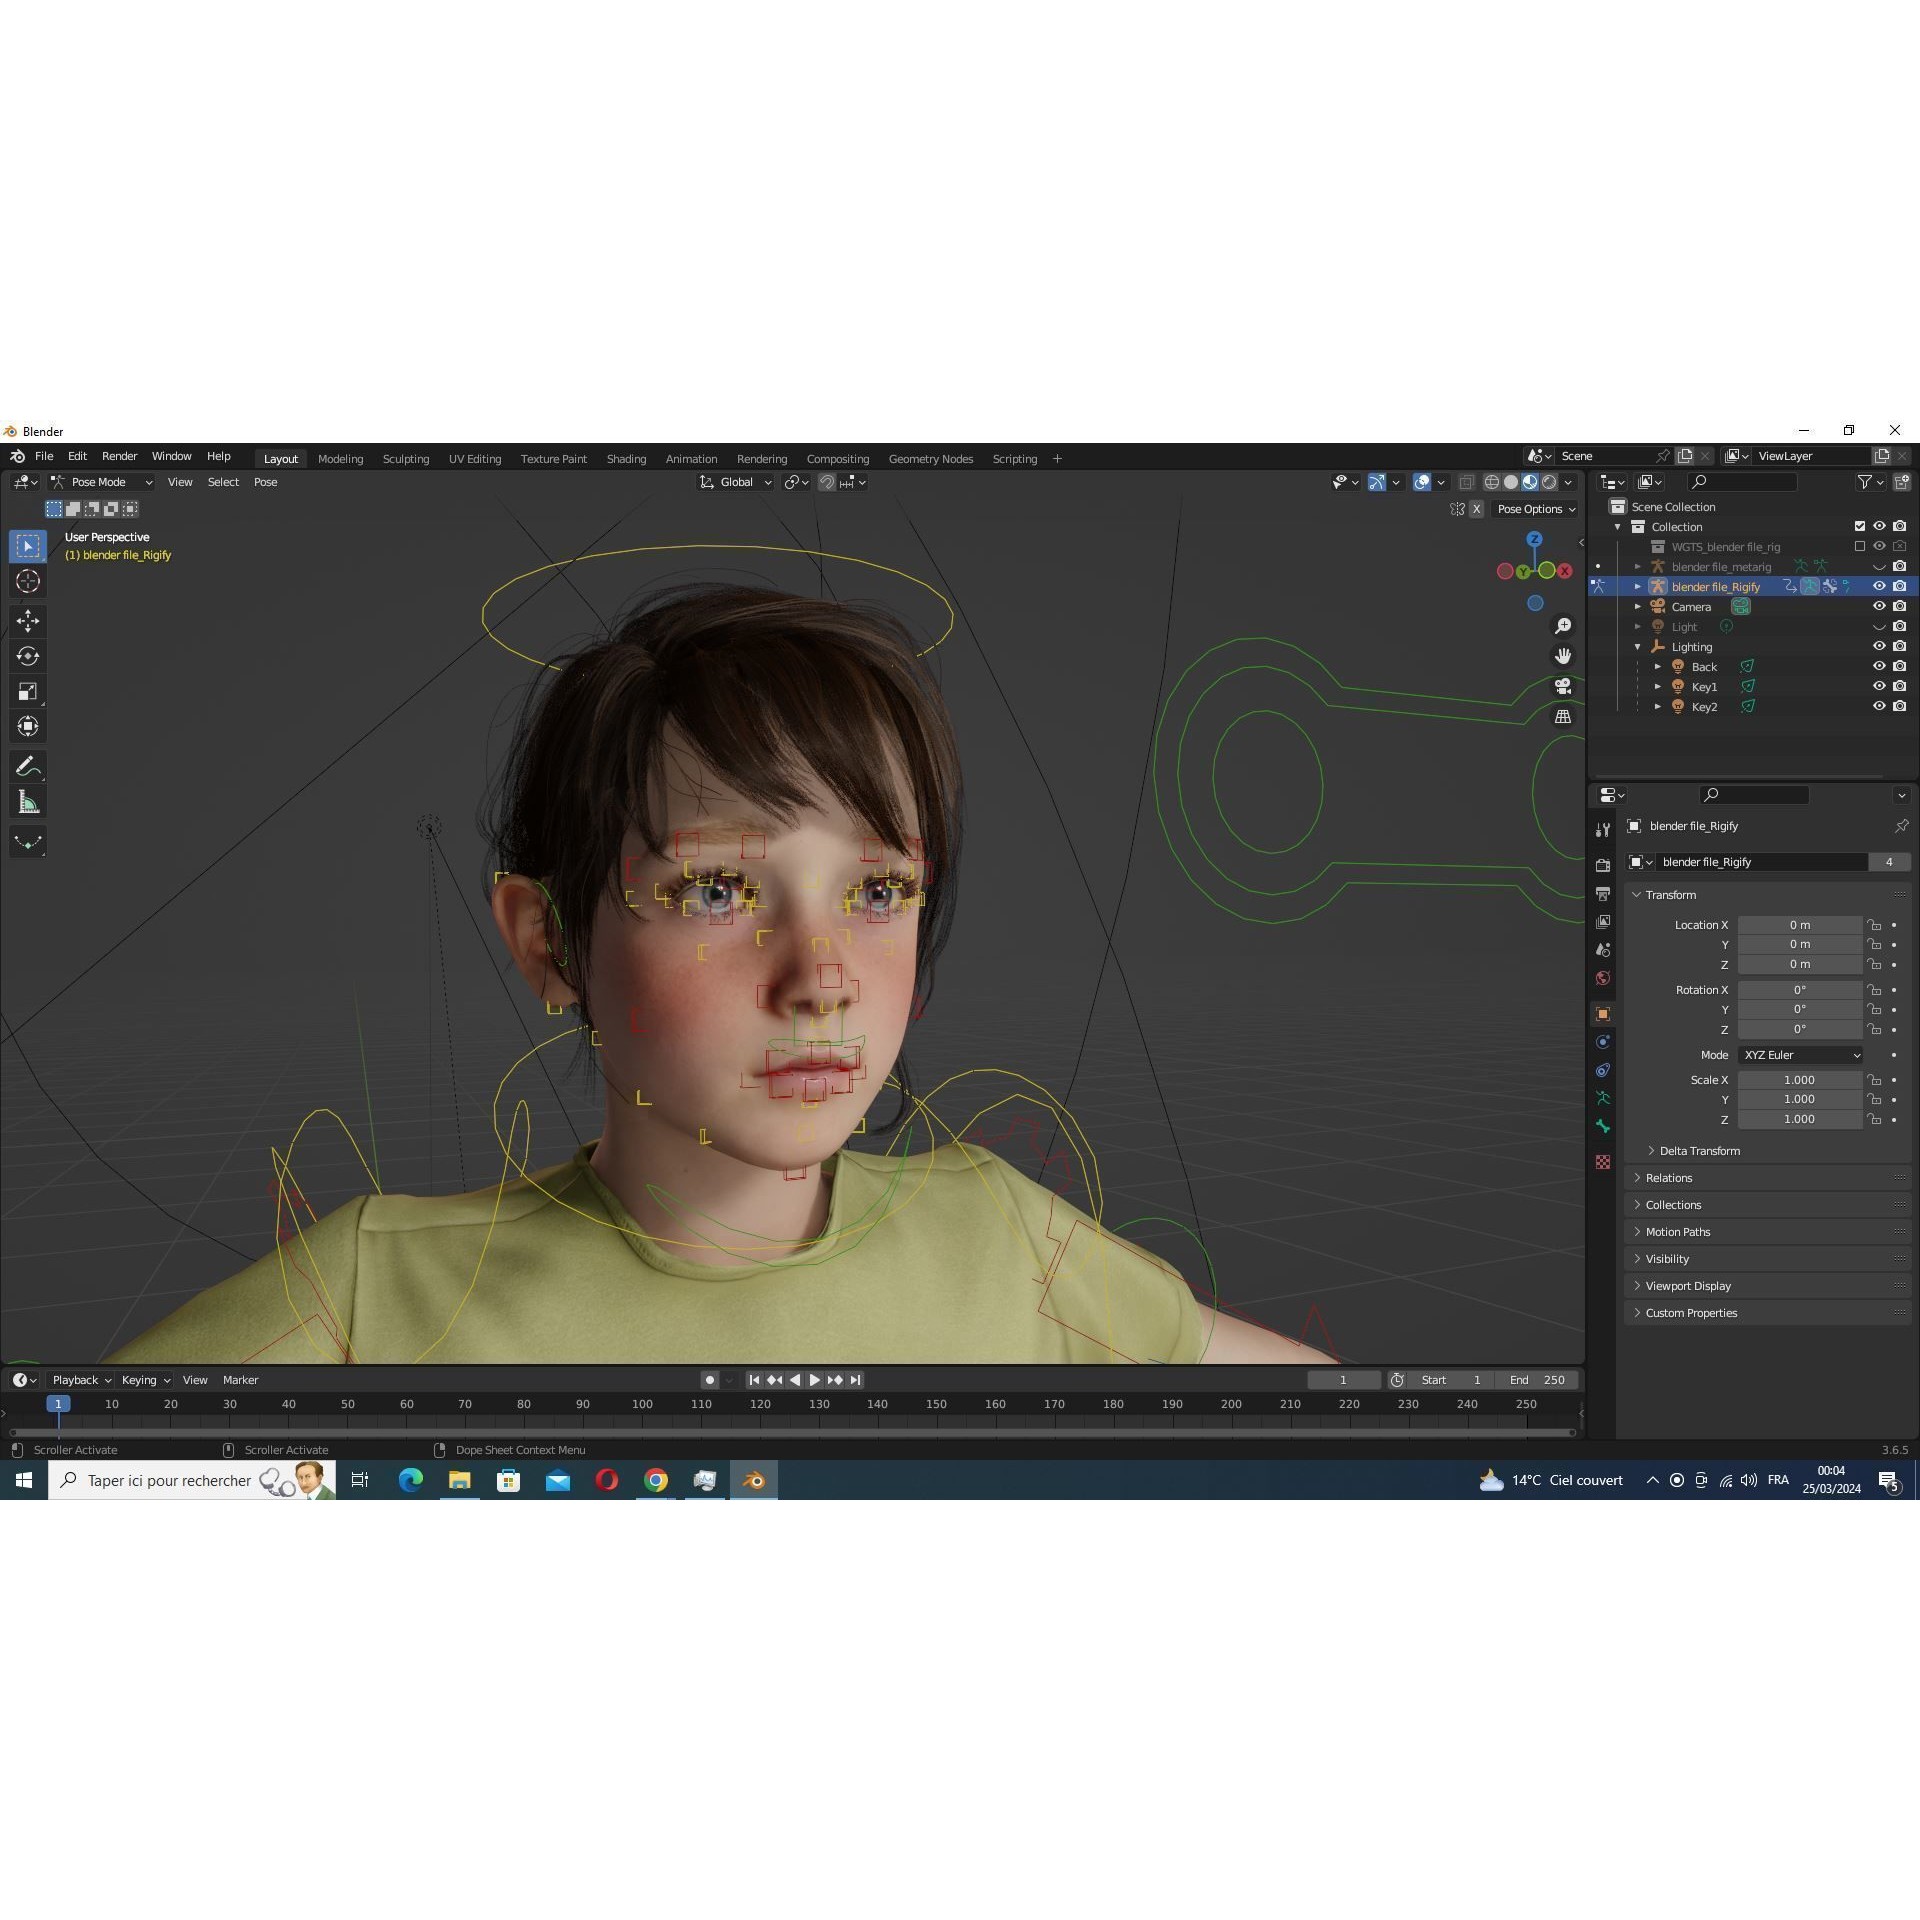Screen dimensions: 1920x1920
Task: Hide blender file_Rigify in viewport
Action: pyautogui.click(x=1879, y=586)
